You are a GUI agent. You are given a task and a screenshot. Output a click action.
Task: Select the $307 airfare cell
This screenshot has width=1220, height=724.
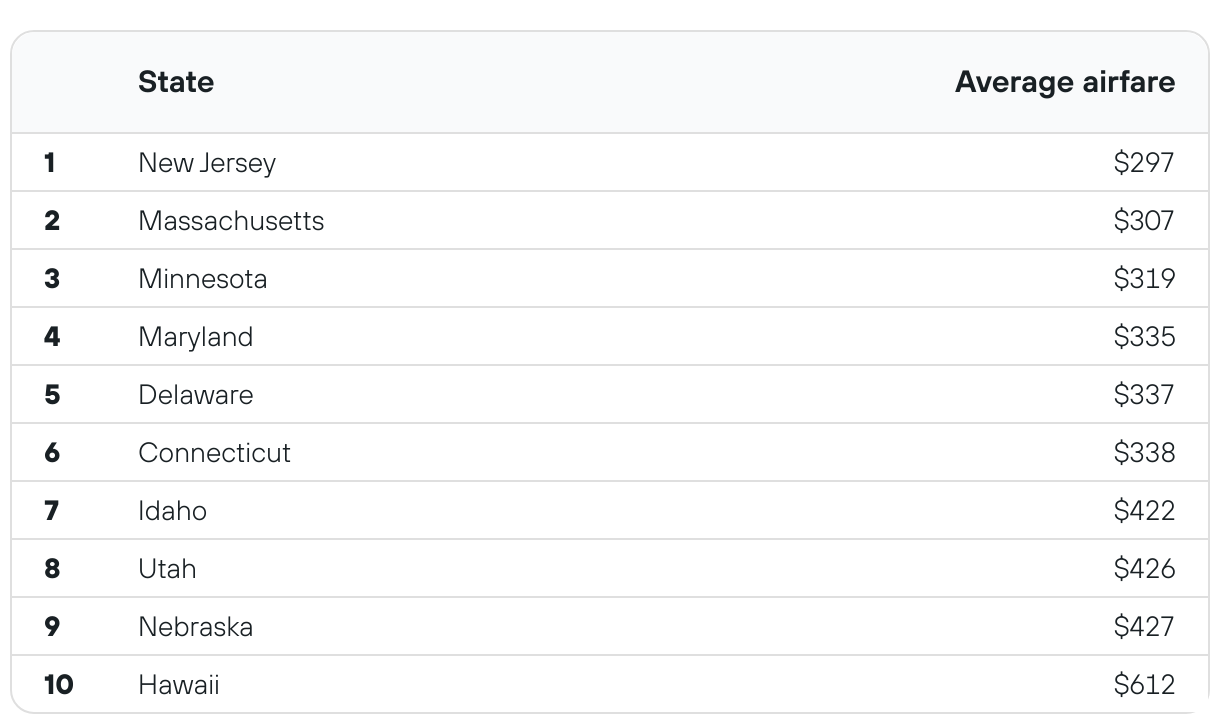(1144, 220)
